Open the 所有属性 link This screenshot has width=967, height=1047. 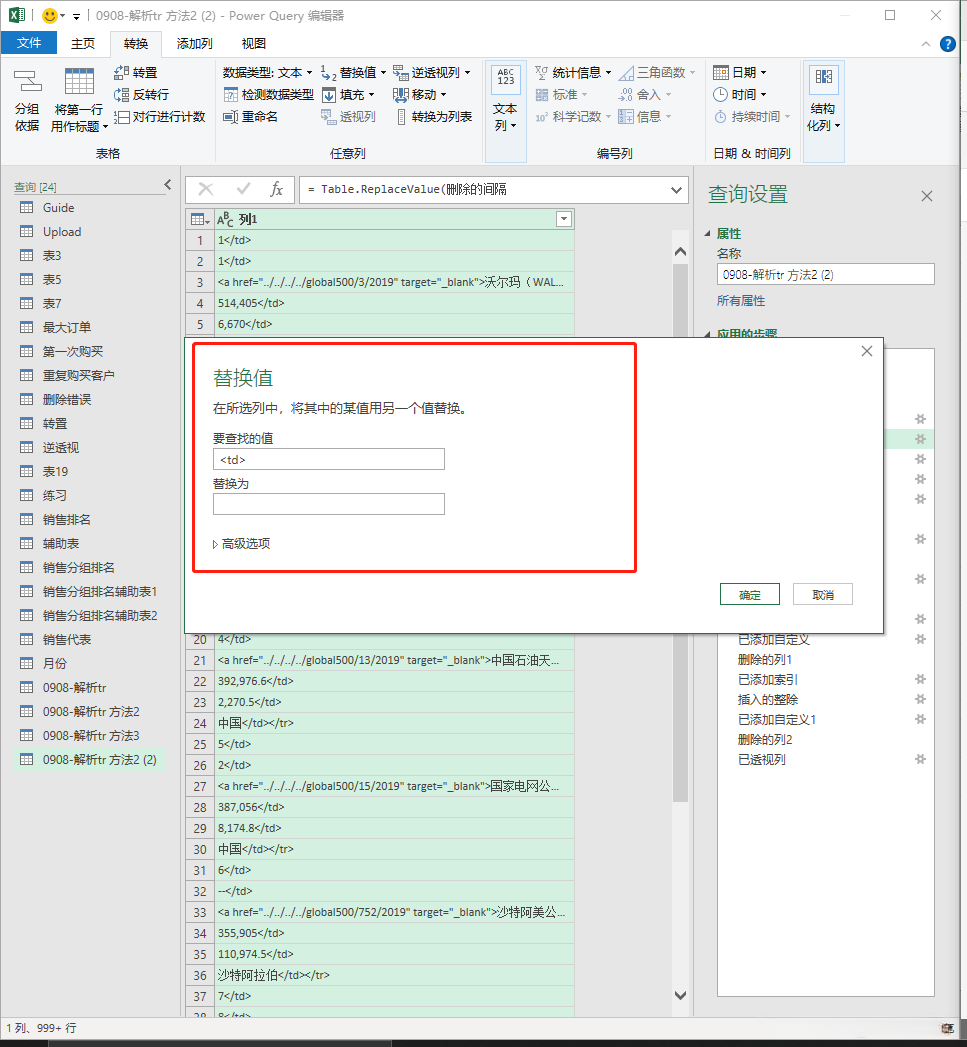click(x=741, y=301)
